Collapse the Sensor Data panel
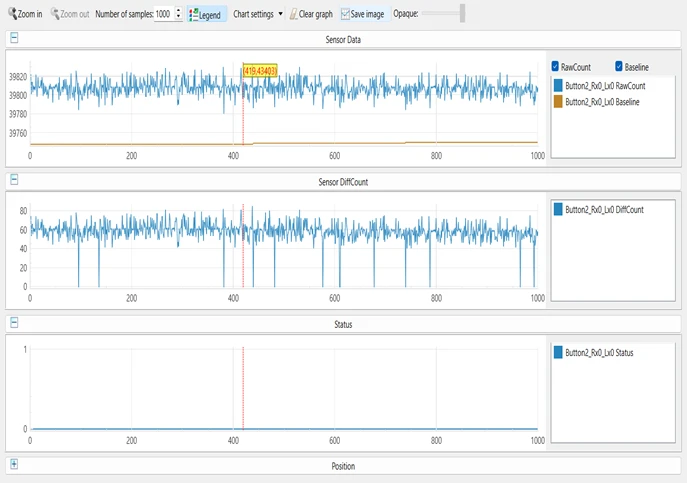The width and height of the screenshot is (687, 483). click(14, 39)
